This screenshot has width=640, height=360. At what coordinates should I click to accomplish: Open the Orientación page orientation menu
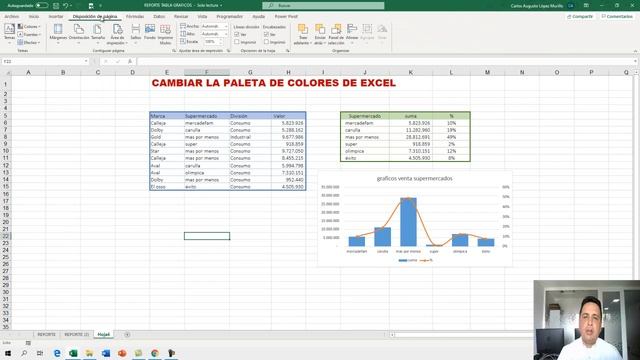(79, 33)
